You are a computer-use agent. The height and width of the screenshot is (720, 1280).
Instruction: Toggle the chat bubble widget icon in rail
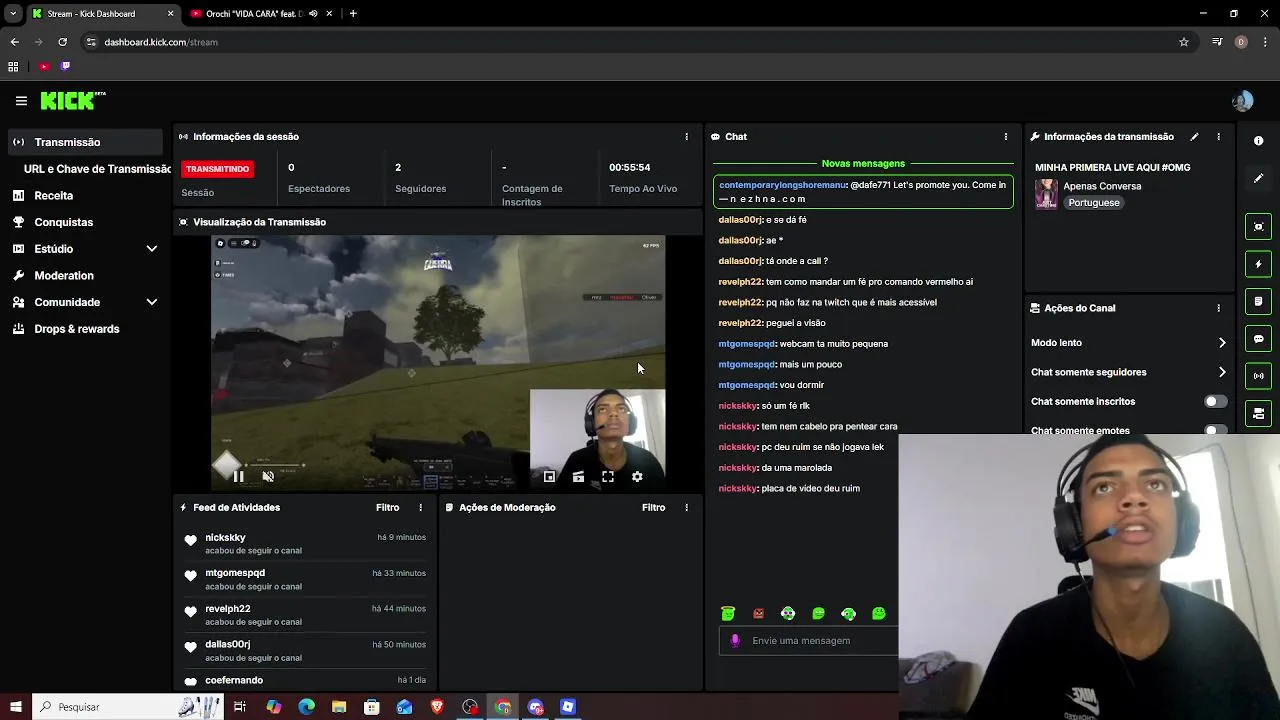[x=1258, y=339]
